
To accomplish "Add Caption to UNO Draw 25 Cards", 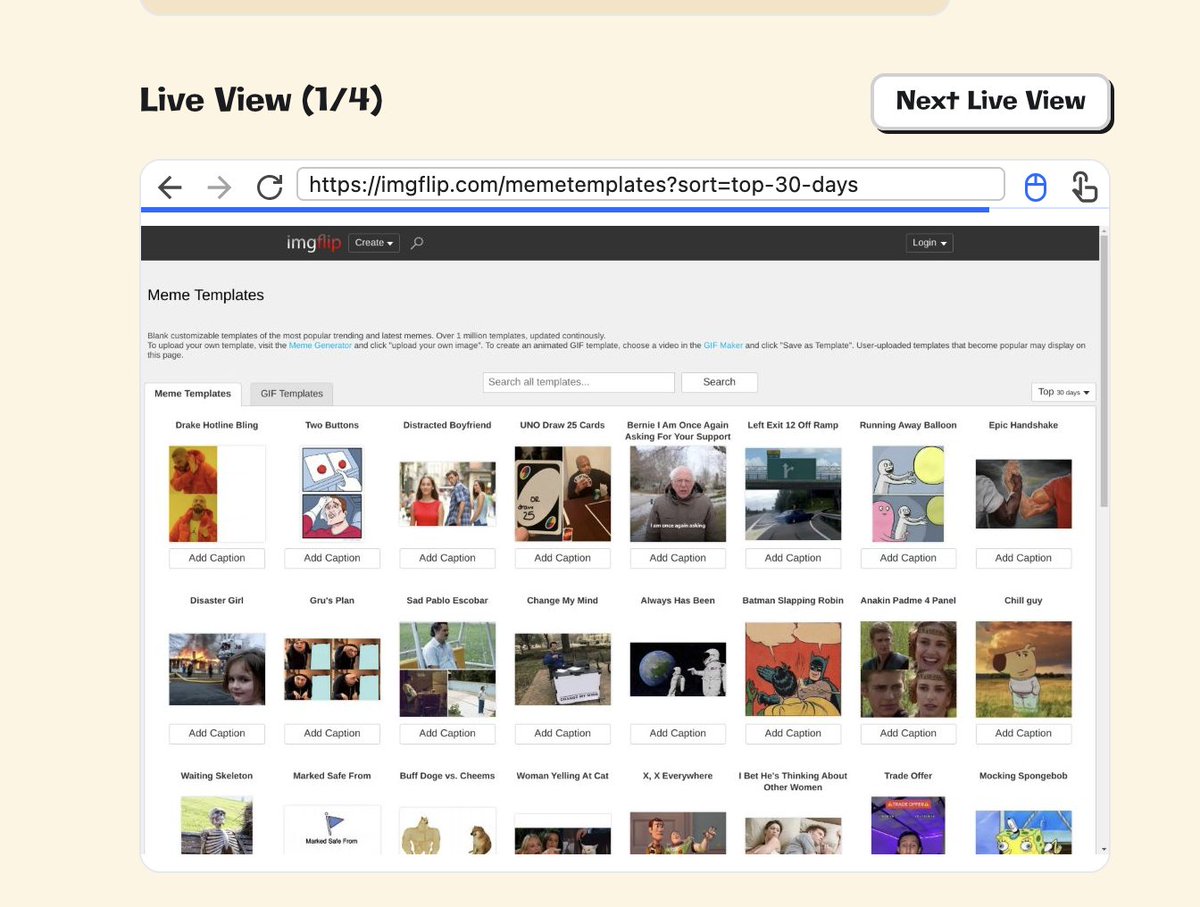I will point(562,558).
